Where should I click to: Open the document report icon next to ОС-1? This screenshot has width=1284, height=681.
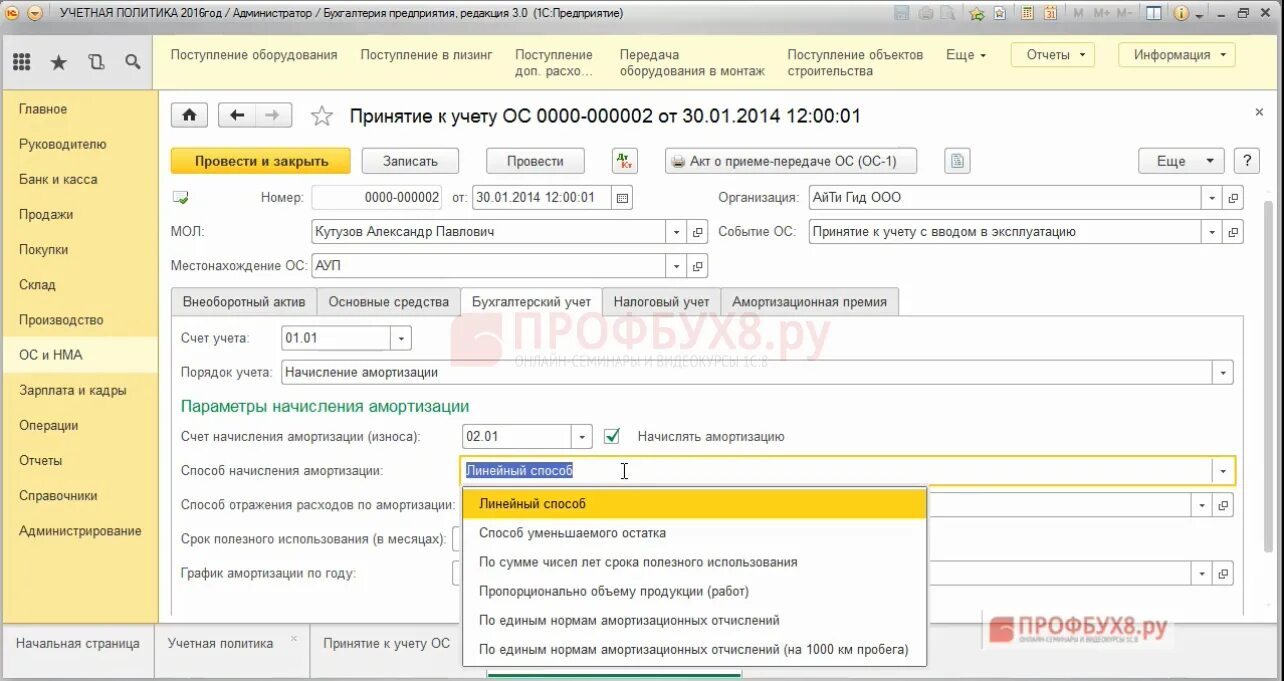[957, 161]
